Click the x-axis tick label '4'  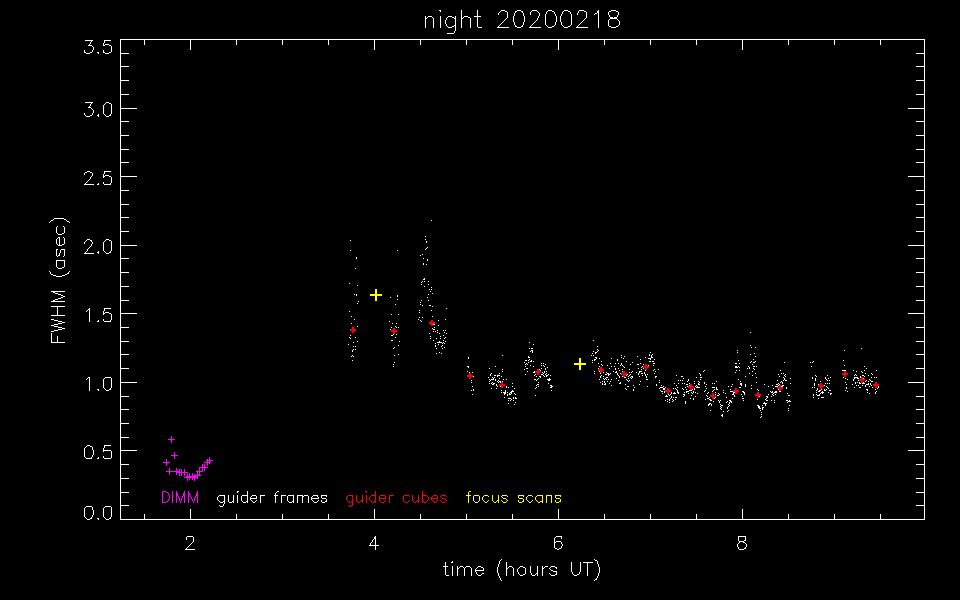click(374, 543)
